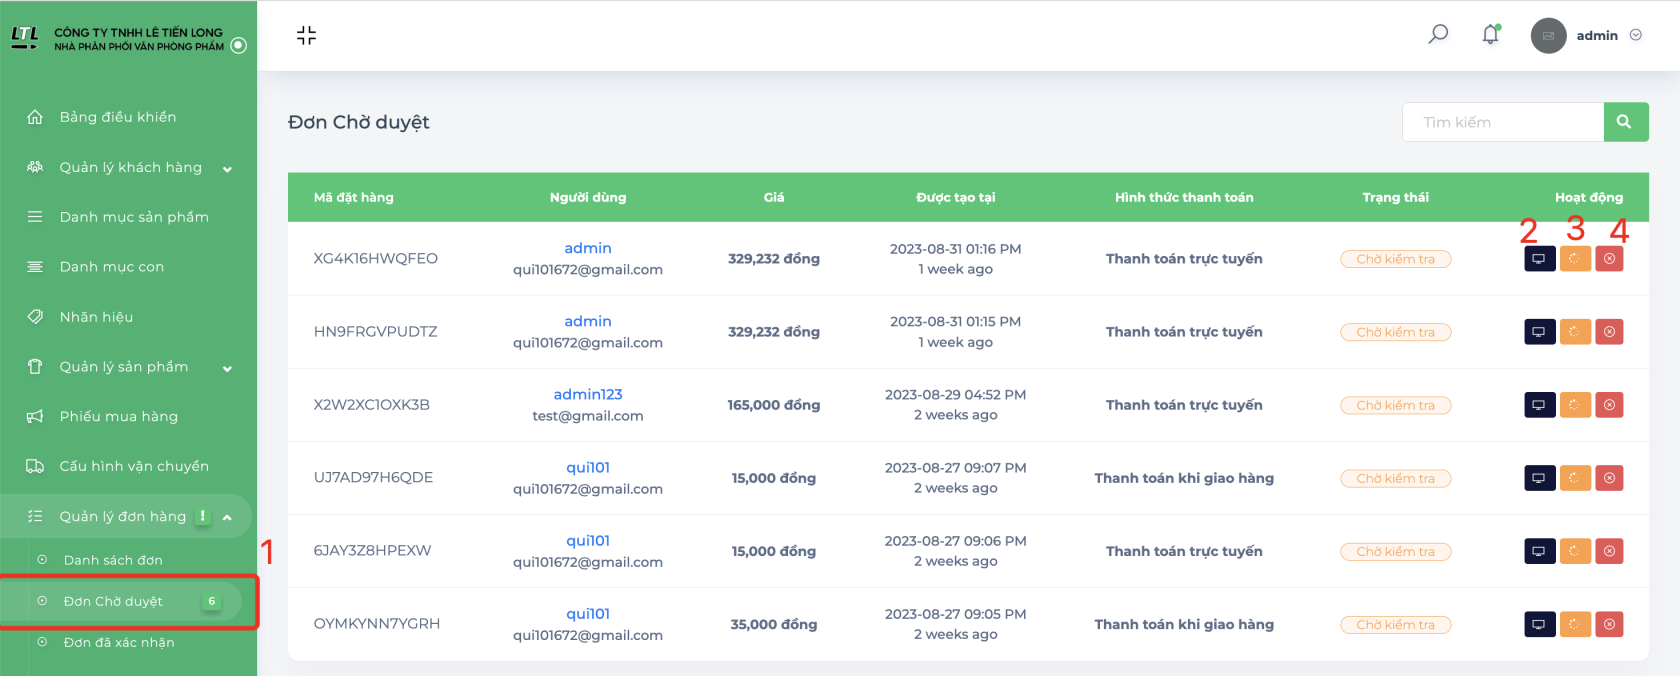Click the exclamation badge on Quản lý đơn hàng
1680x676 pixels.
[x=203, y=516]
